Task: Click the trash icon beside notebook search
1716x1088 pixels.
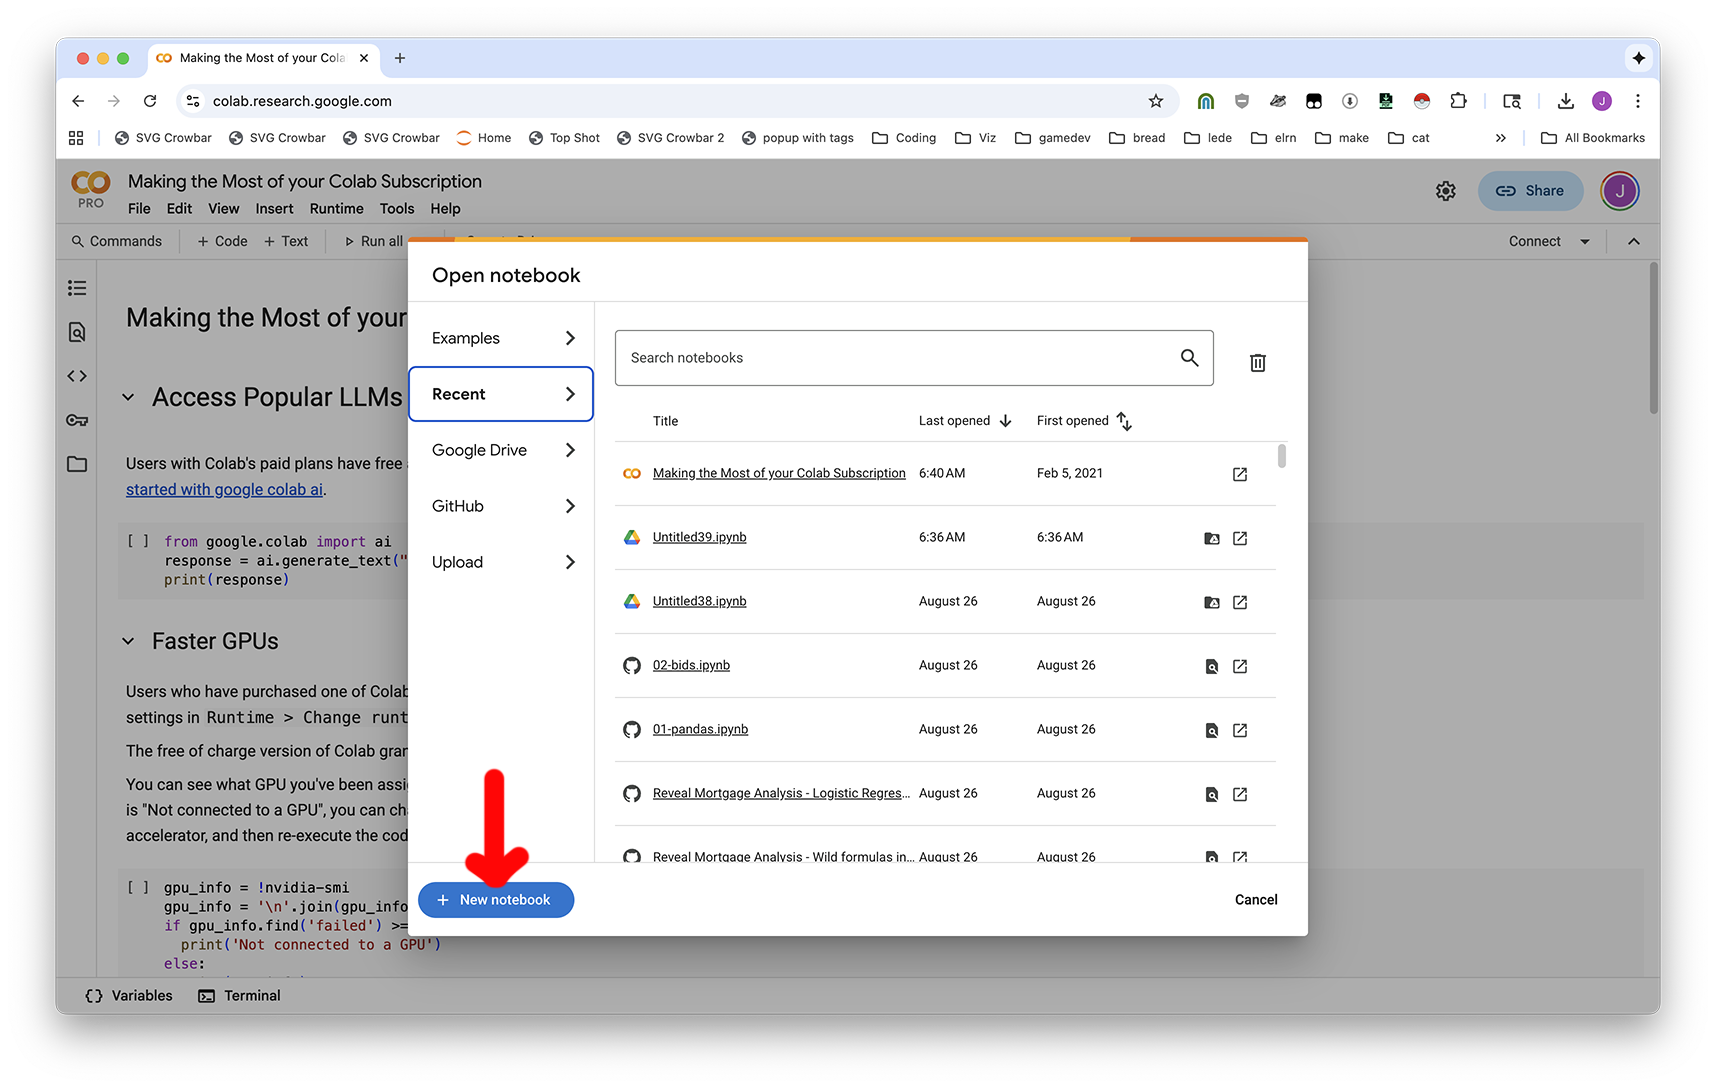Action: pos(1257,363)
